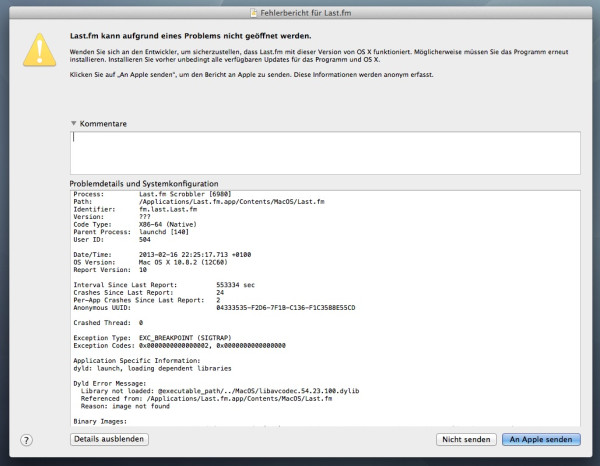Click the Path line of crash report
This screenshot has width=600, height=466.
pyautogui.click(x=199, y=202)
